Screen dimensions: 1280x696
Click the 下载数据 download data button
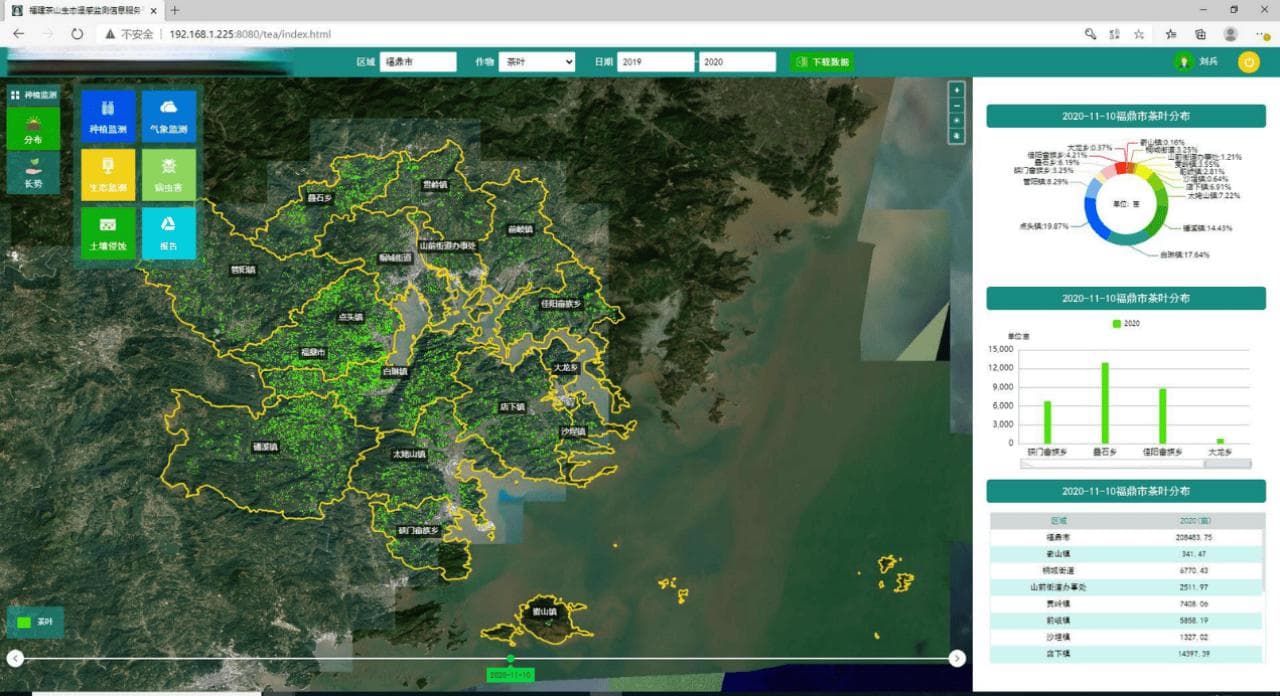(821, 62)
